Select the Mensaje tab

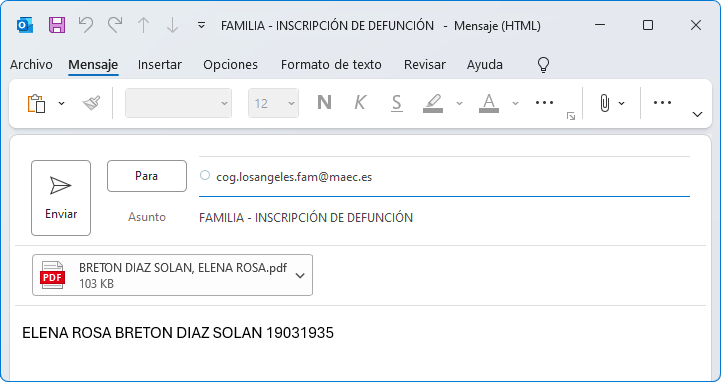tap(93, 65)
